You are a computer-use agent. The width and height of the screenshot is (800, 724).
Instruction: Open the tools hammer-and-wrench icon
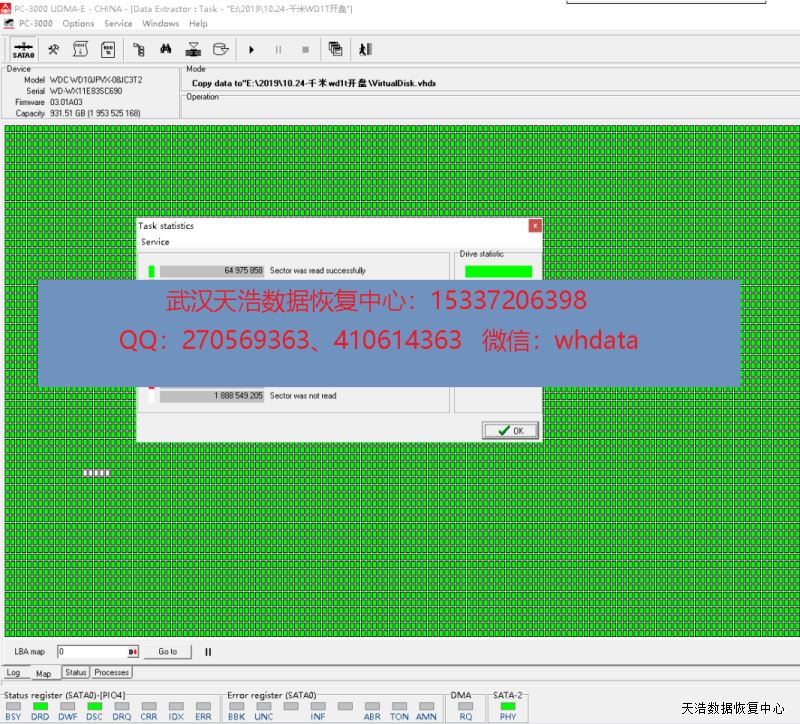point(54,49)
